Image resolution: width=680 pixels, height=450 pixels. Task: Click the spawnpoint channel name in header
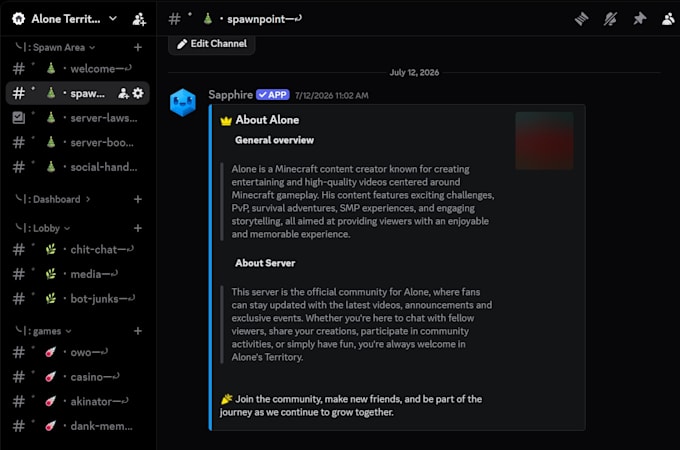pos(265,19)
